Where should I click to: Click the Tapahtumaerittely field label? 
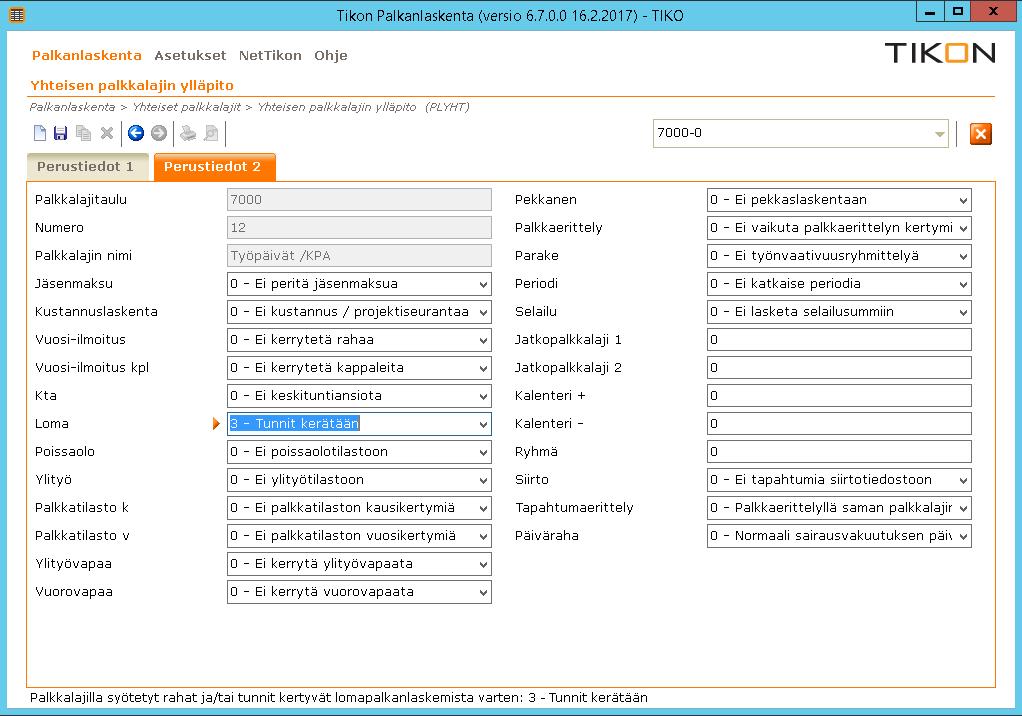[574, 508]
